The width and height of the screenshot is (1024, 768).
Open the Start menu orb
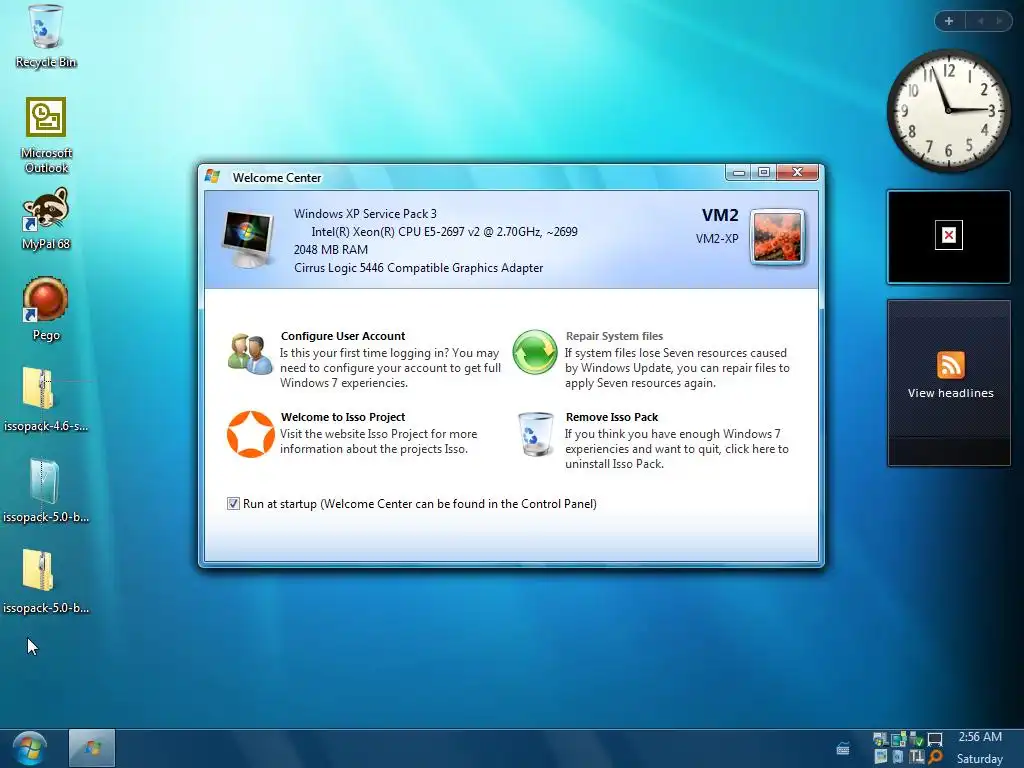click(x=29, y=748)
